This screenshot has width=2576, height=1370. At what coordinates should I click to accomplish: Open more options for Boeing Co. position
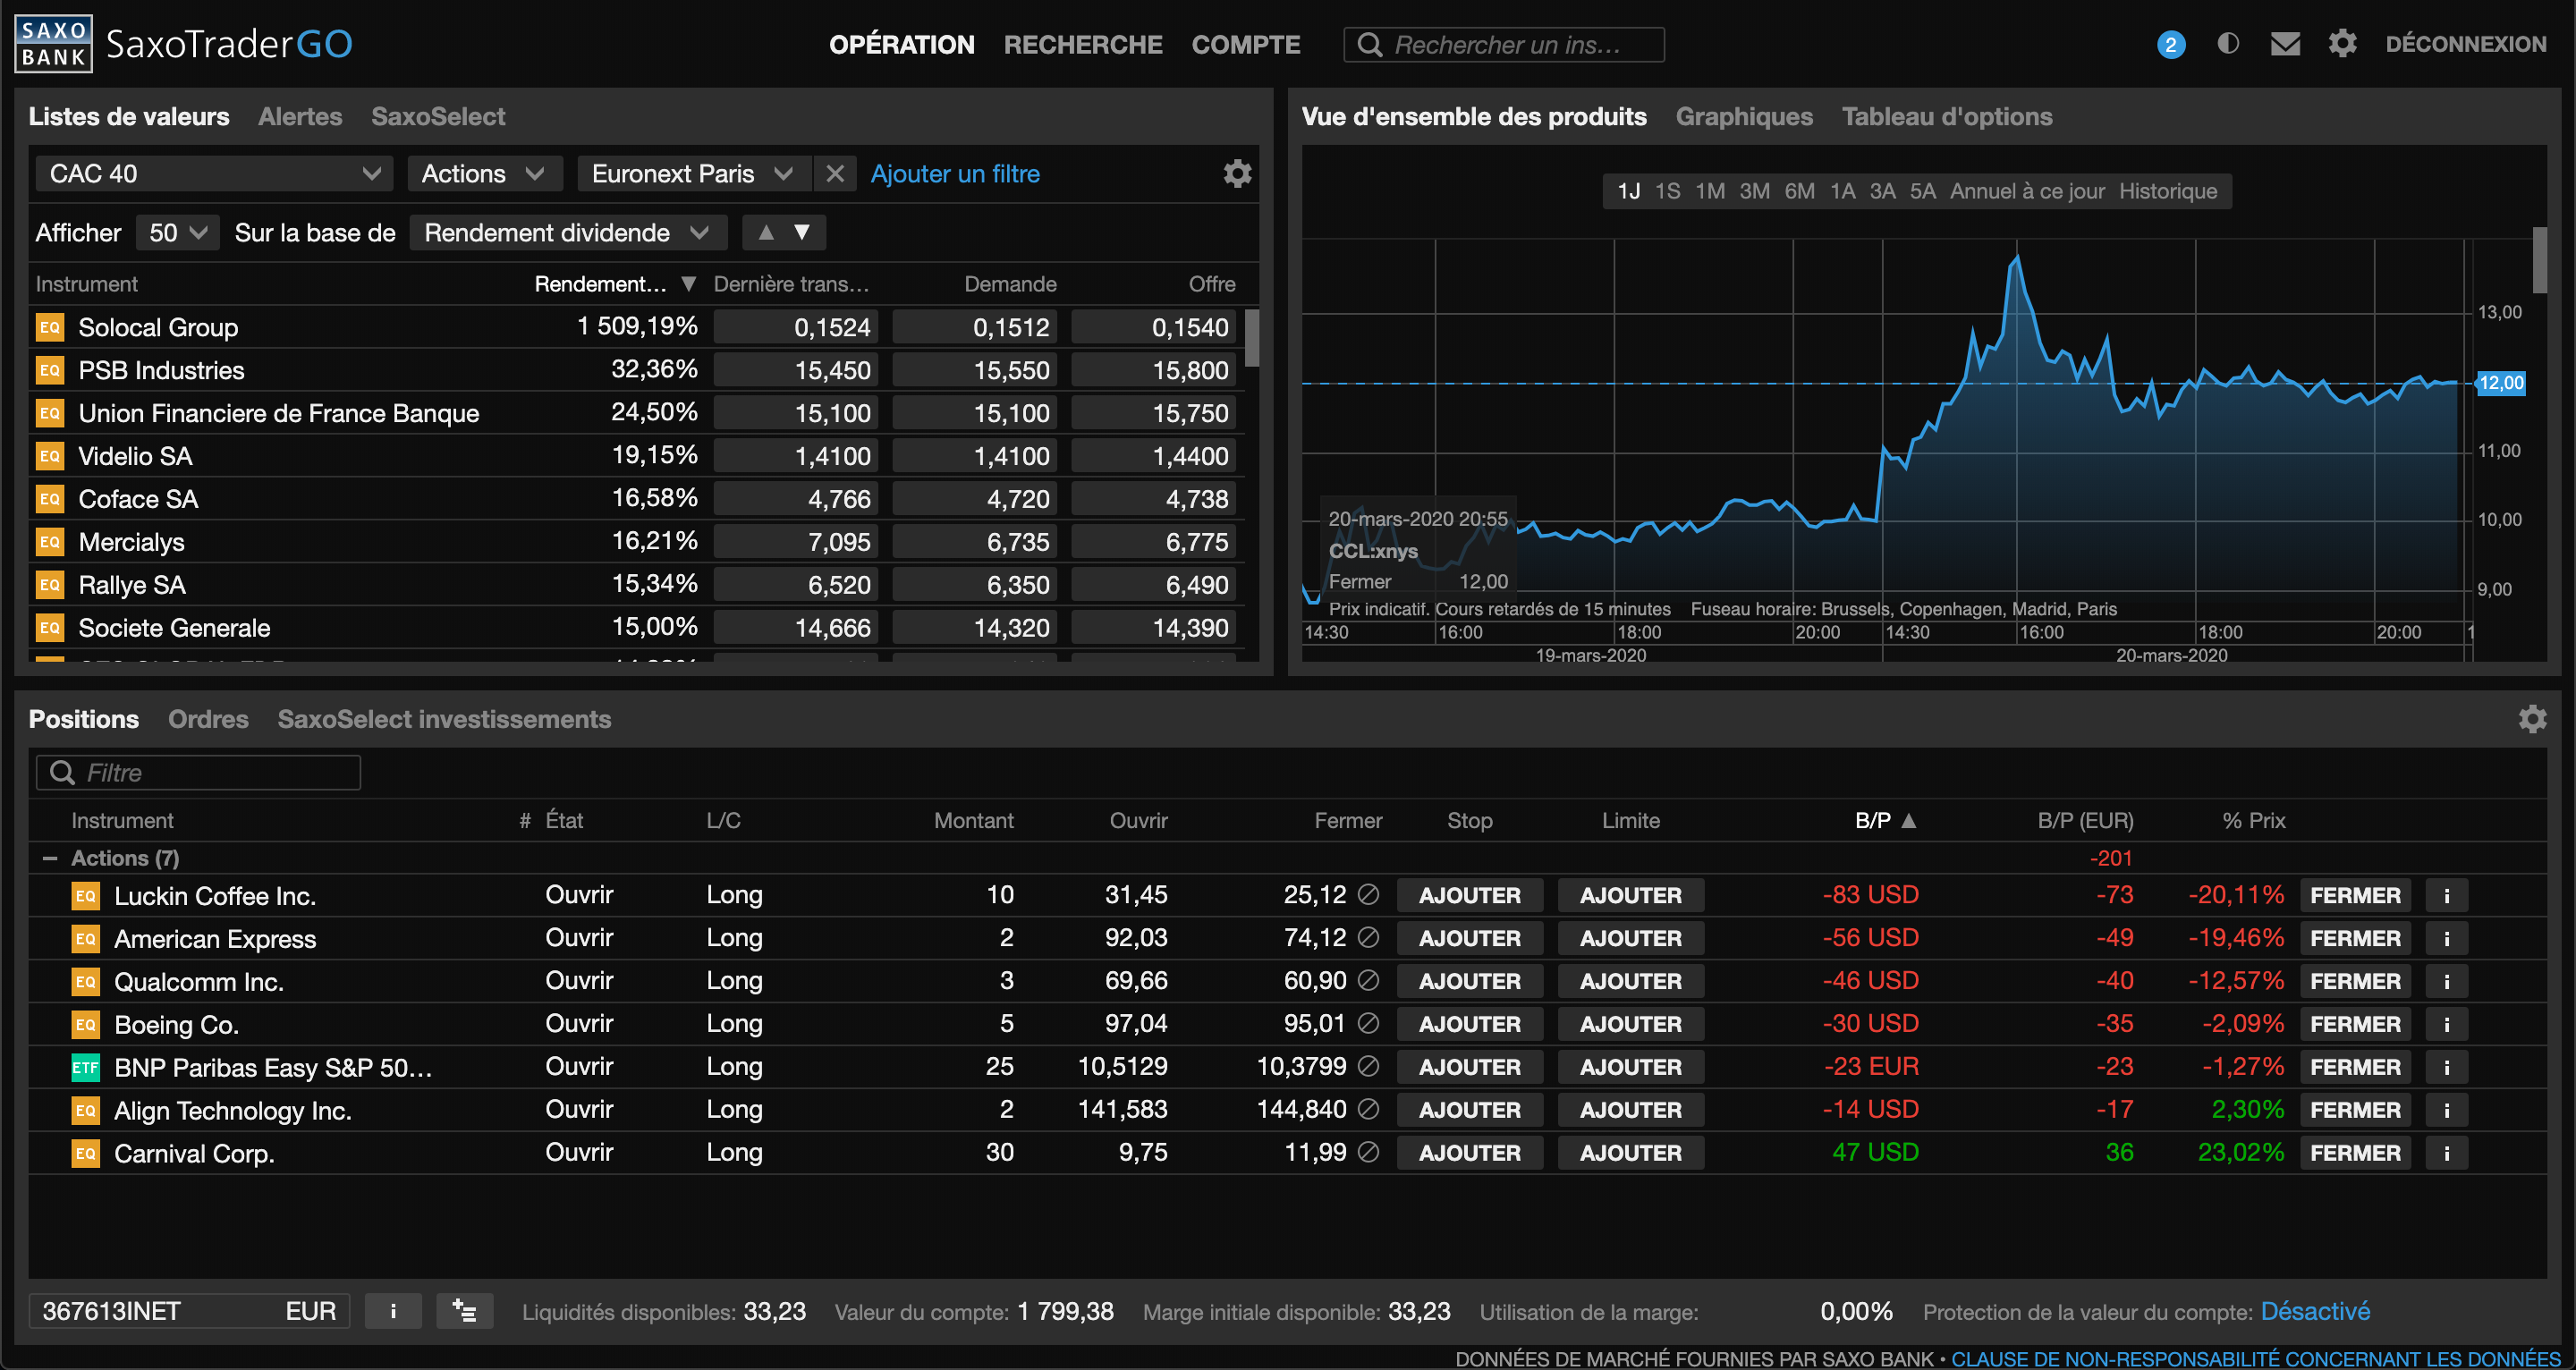point(2447,1025)
